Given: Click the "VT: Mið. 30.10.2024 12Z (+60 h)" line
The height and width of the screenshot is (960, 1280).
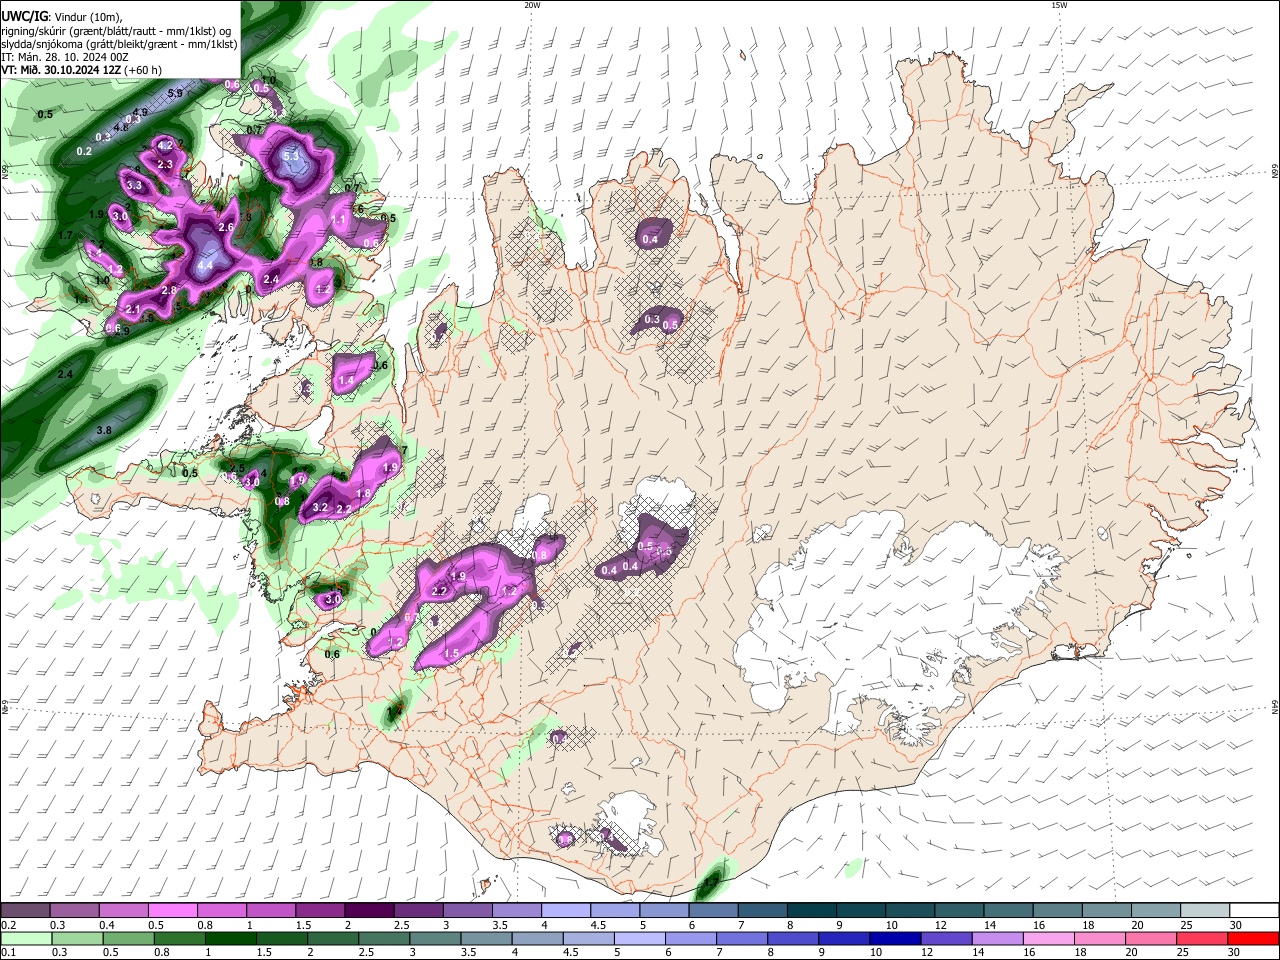Looking at the screenshot, I should coord(82,70).
